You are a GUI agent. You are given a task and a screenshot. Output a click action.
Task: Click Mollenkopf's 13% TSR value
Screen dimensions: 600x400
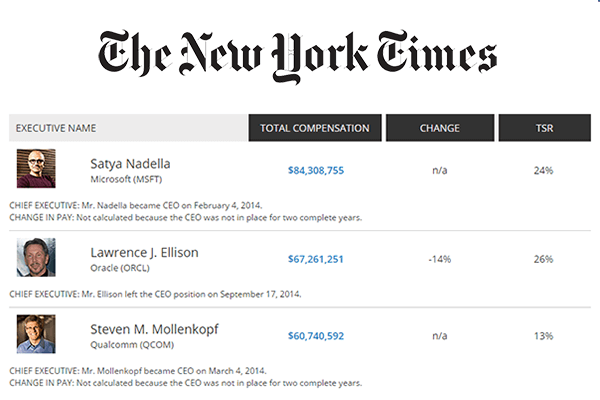(x=543, y=336)
